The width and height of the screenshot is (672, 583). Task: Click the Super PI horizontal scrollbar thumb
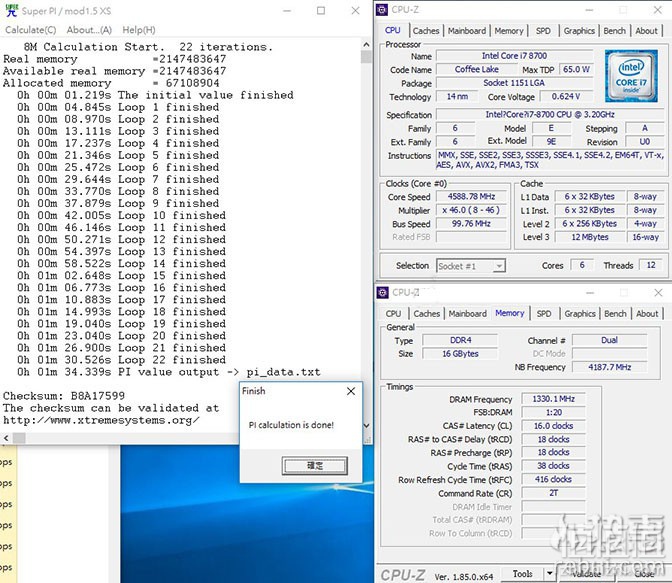pyautogui.click(x=19, y=438)
